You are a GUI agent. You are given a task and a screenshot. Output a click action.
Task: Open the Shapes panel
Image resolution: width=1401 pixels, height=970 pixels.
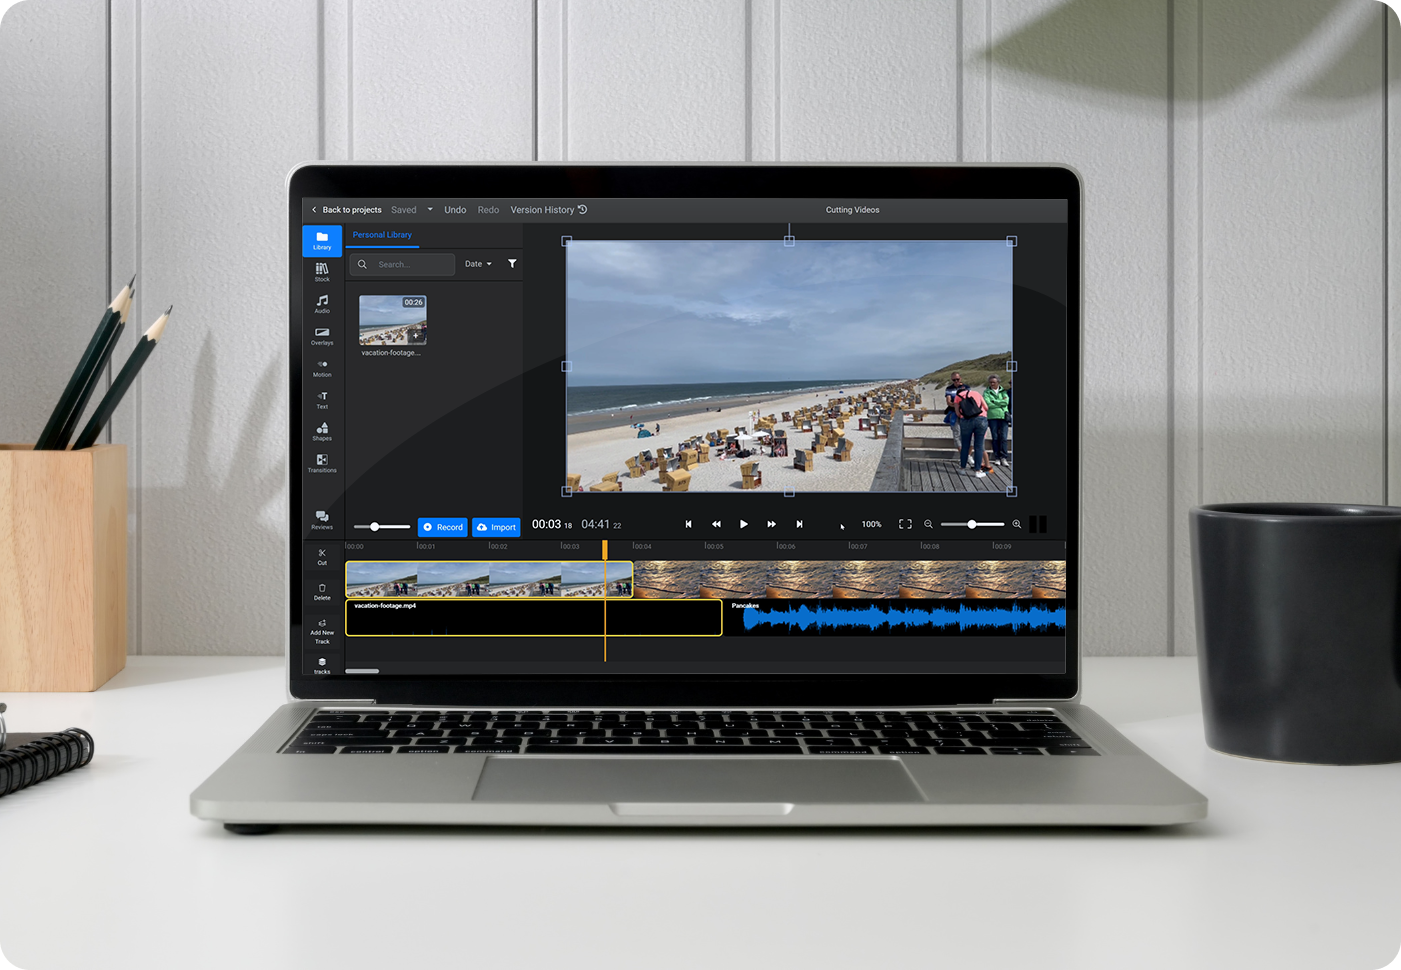coord(322,432)
